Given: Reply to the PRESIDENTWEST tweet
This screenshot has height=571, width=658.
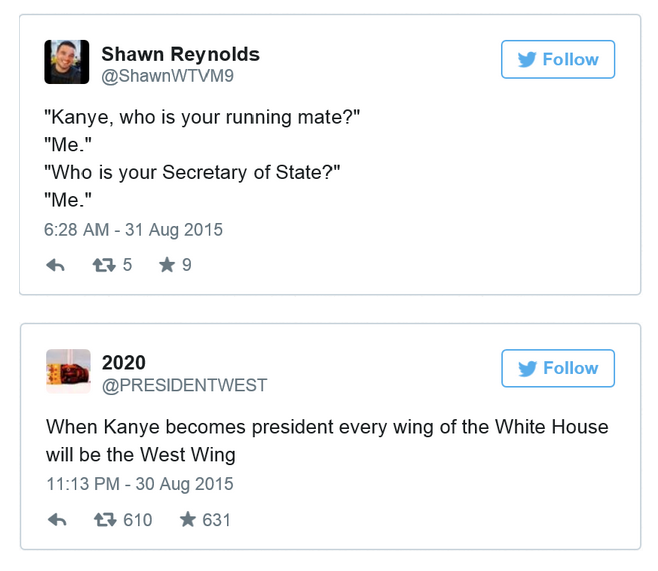Looking at the screenshot, I should [x=57, y=520].
